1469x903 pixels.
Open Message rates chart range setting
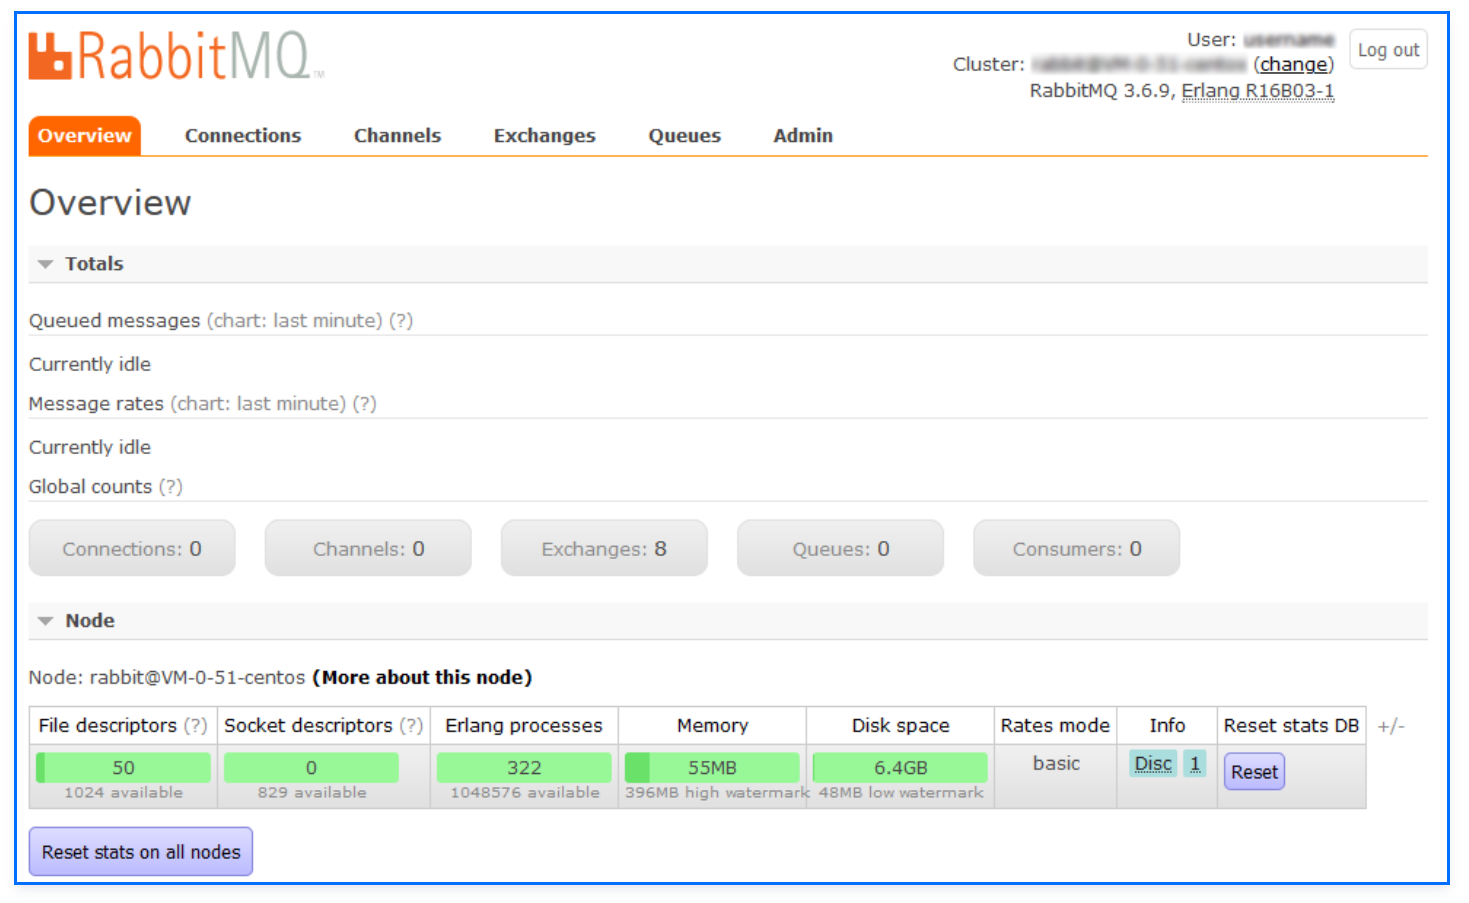[x=258, y=404]
